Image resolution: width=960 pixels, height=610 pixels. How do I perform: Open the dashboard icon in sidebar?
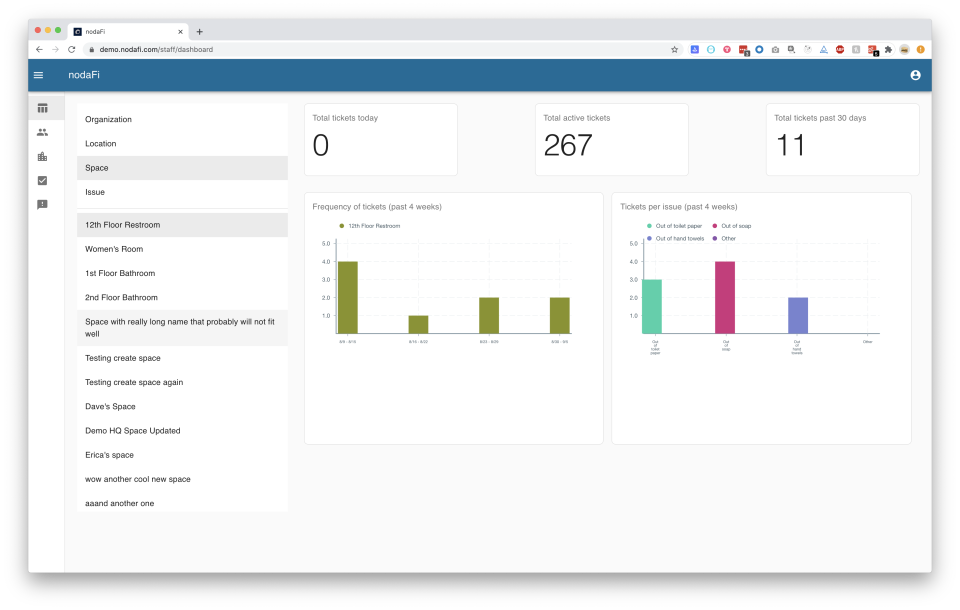click(x=42, y=108)
